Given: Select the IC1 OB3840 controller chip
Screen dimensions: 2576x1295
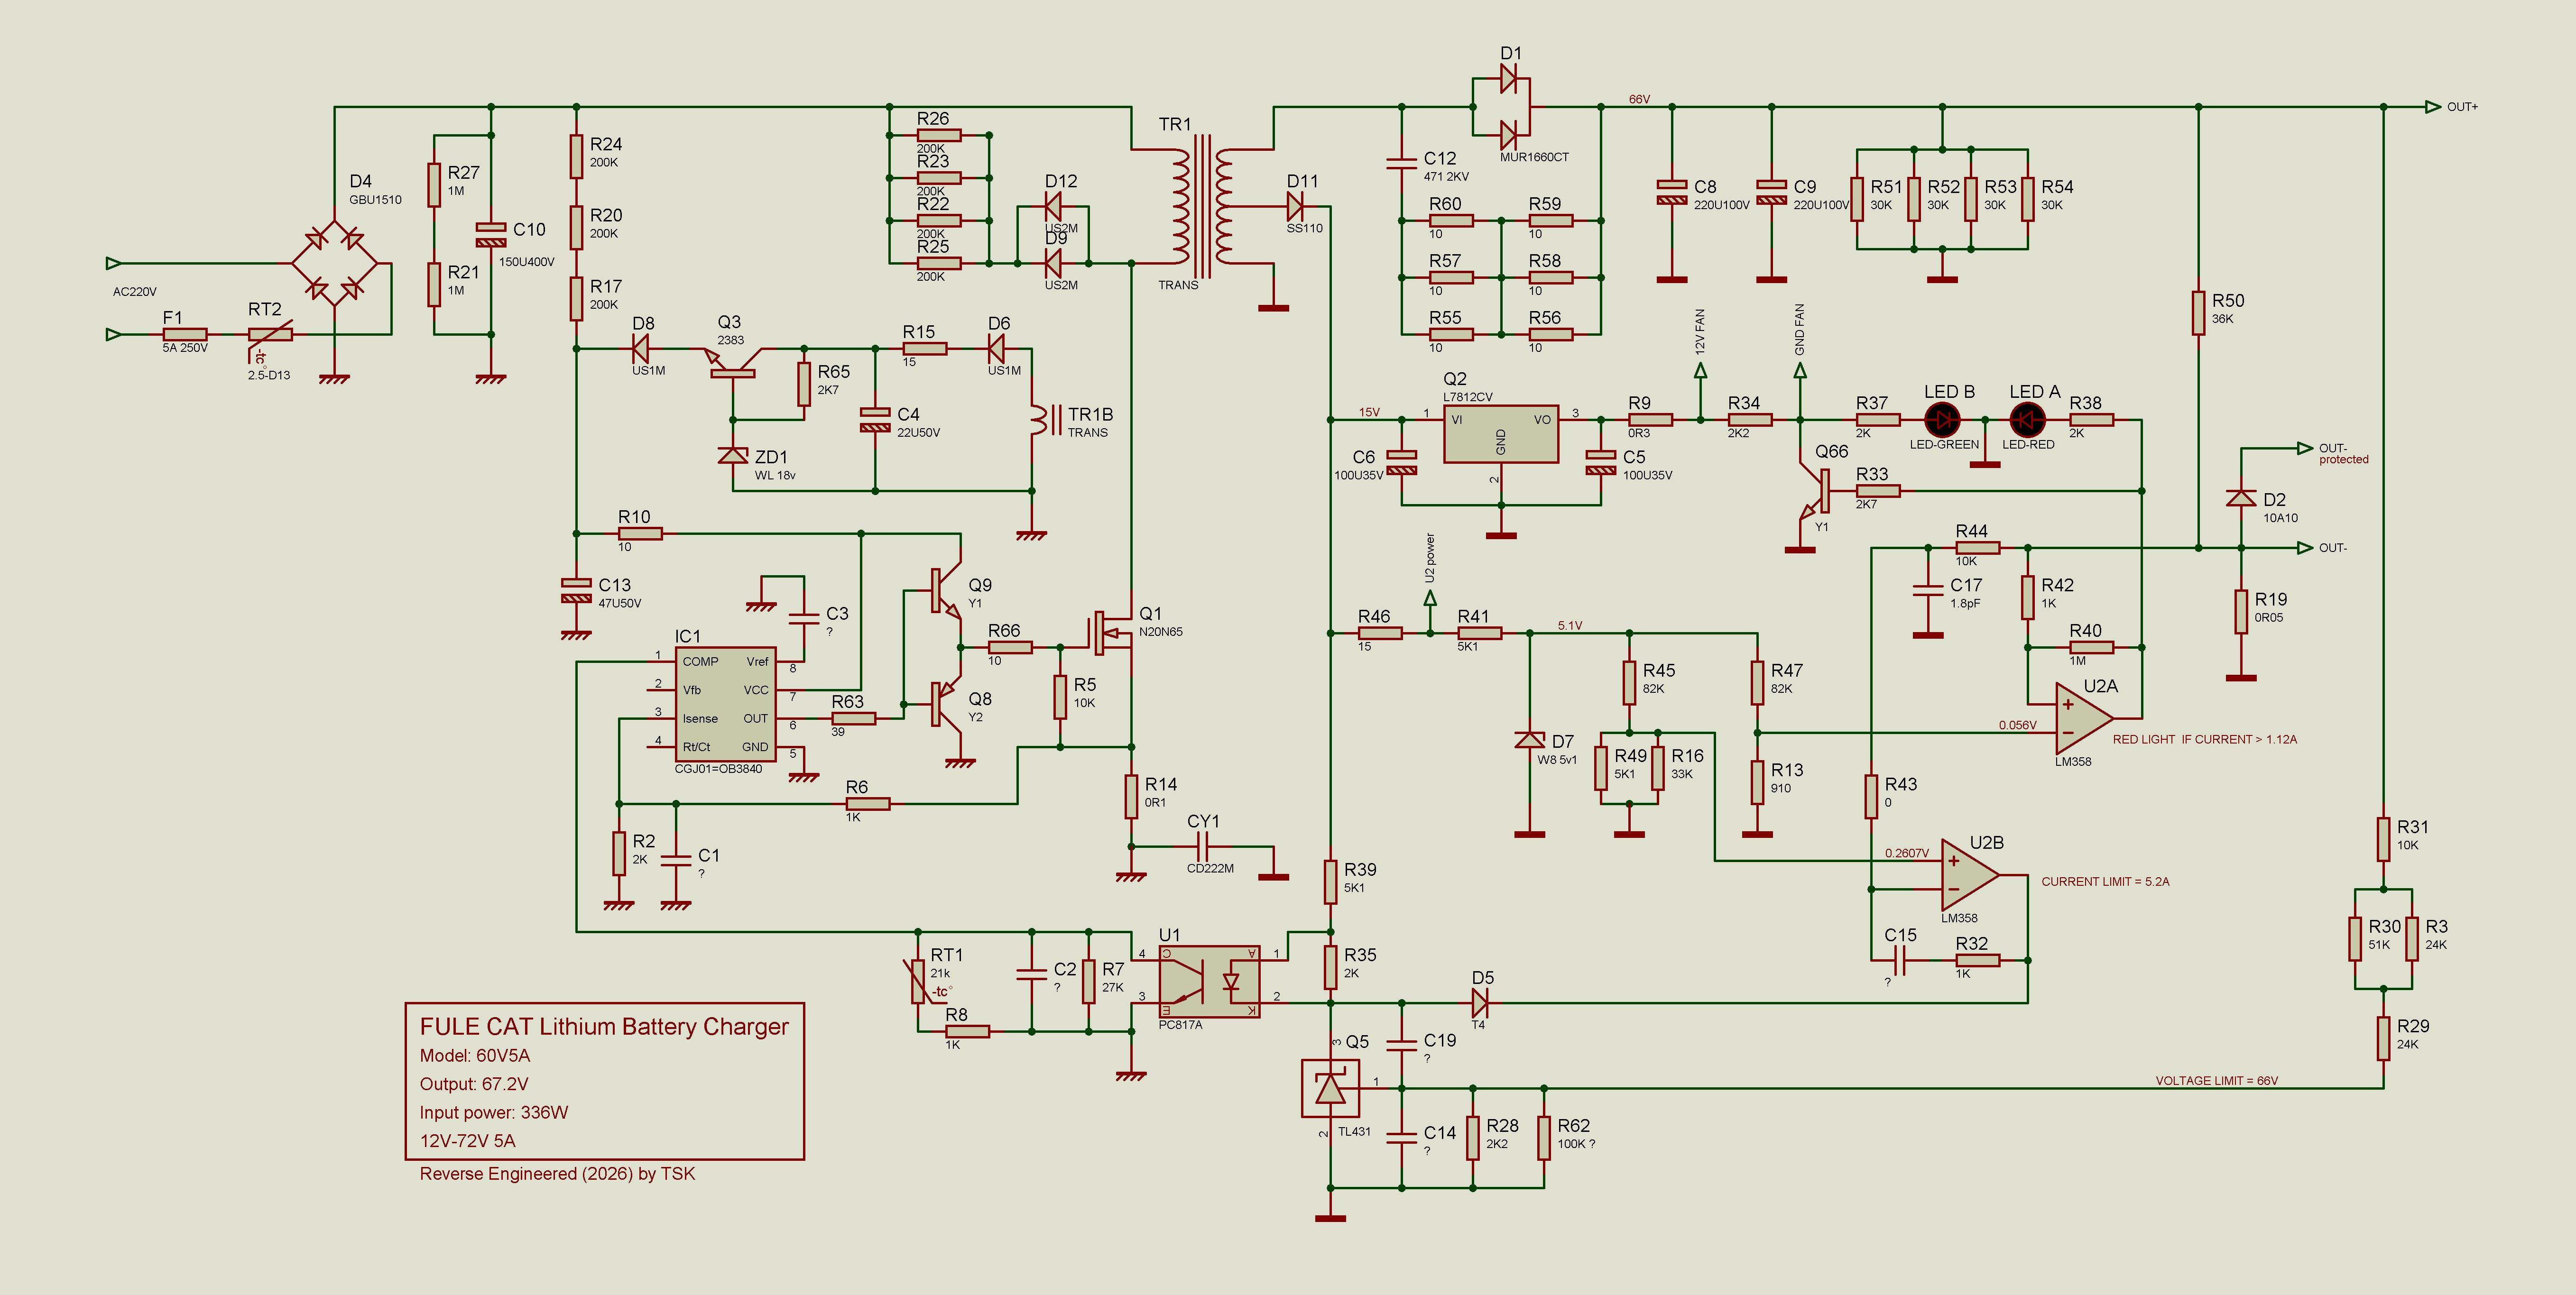Looking at the screenshot, I should click(x=725, y=704).
